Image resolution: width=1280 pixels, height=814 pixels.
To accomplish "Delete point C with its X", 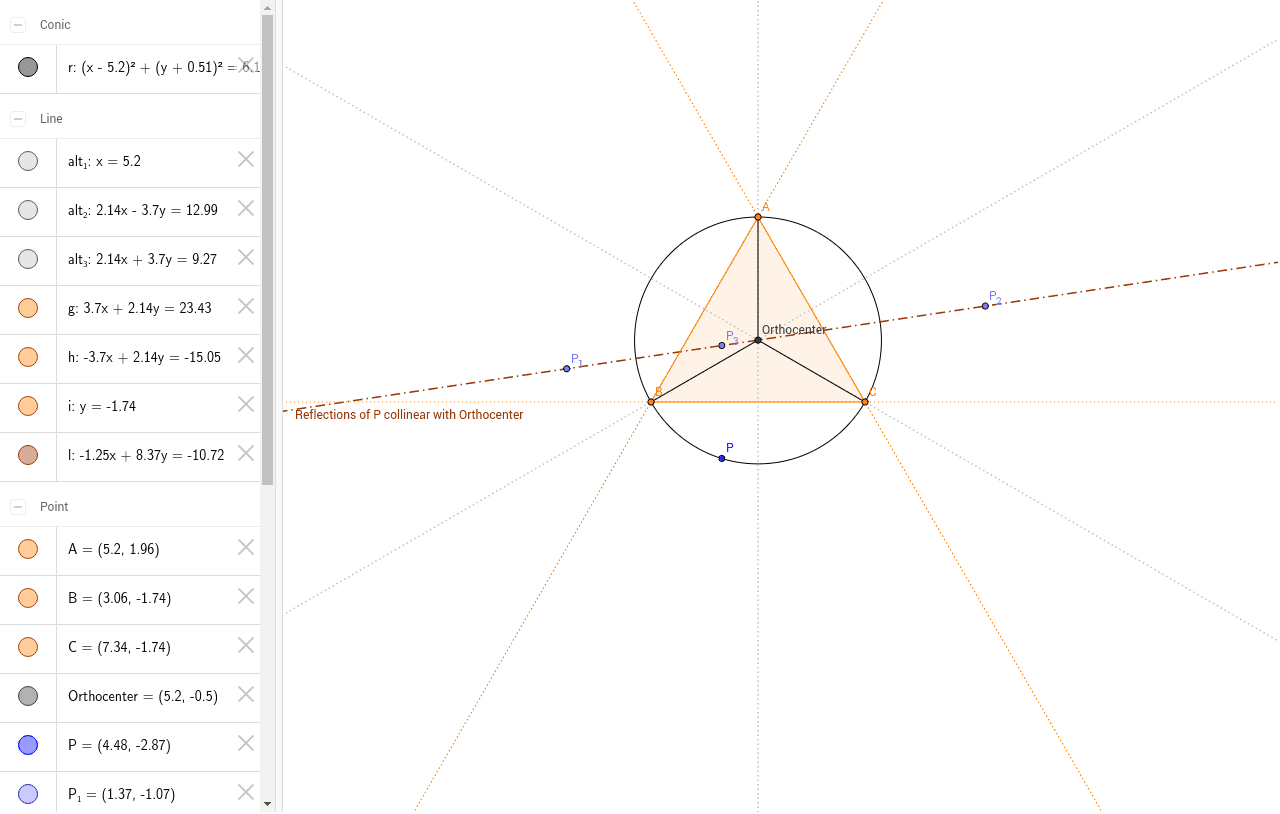I will (x=246, y=644).
